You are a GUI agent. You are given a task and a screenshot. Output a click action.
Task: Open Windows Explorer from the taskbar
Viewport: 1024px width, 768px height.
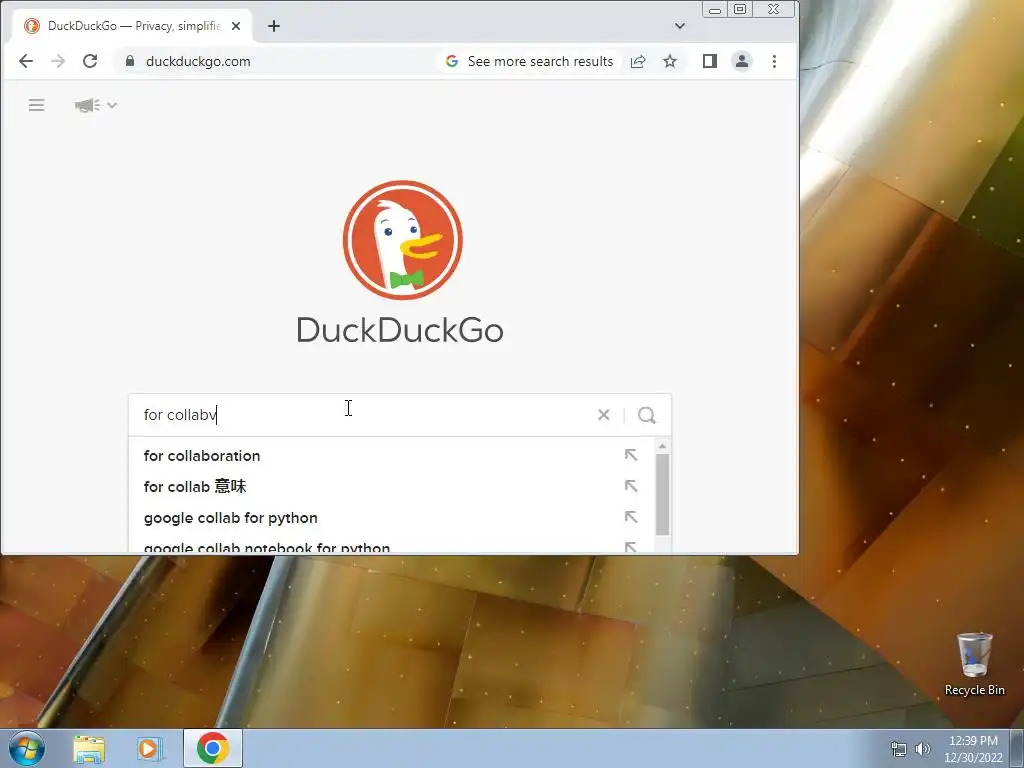pyautogui.click(x=89, y=749)
